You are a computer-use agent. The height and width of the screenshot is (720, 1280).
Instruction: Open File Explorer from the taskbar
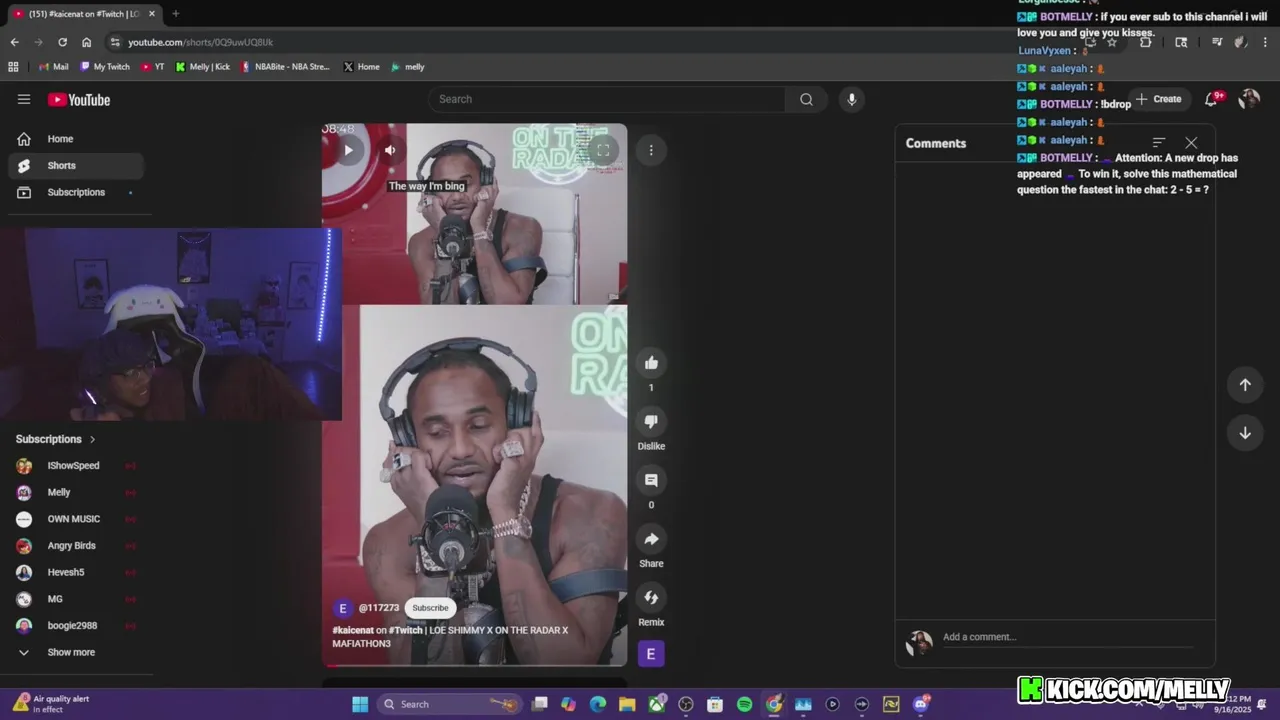[627, 704]
